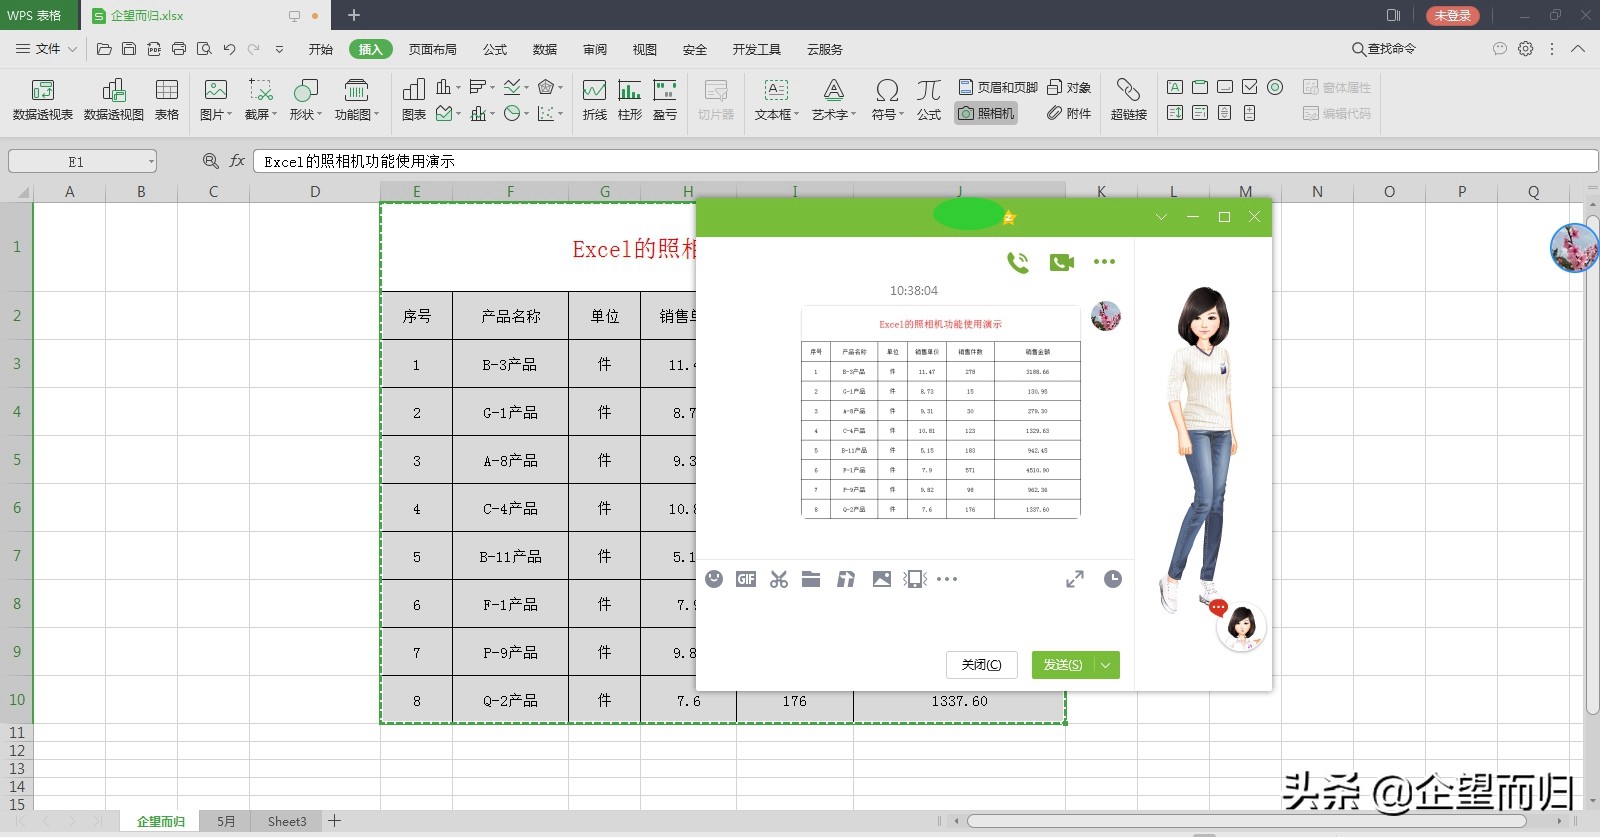Start a voice call in chat window
Image resolution: width=1600 pixels, height=837 pixels.
pos(1018,262)
